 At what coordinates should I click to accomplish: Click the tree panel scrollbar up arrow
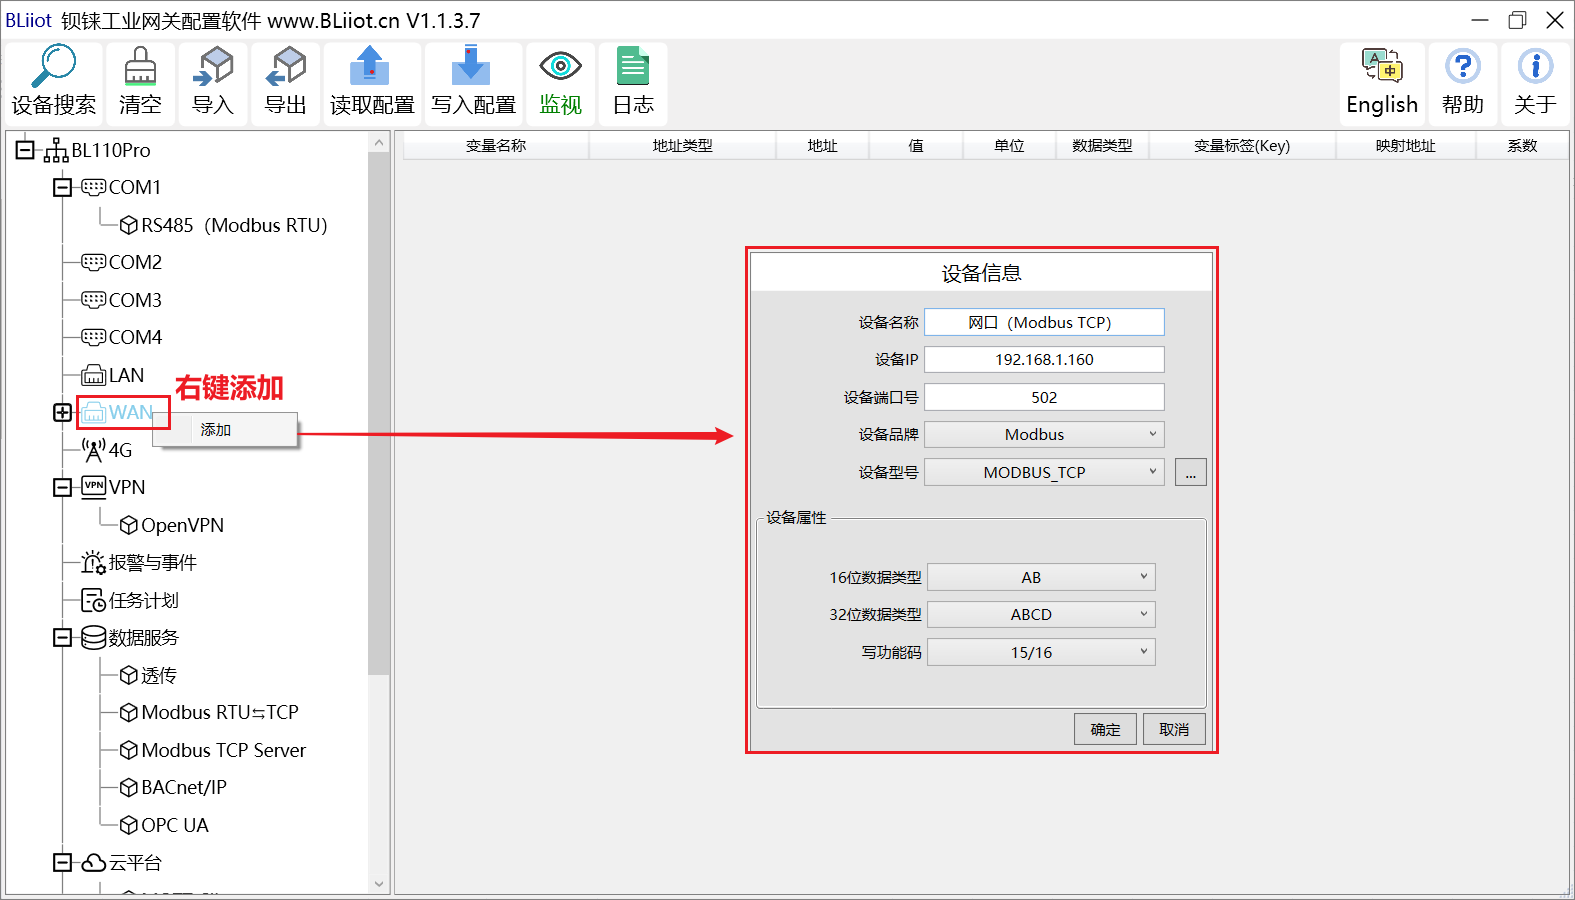point(378,143)
